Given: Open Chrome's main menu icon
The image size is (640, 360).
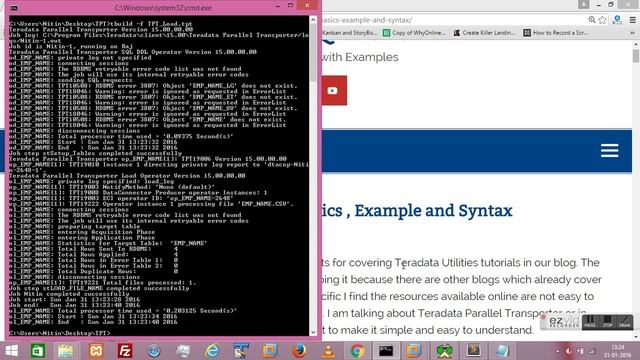Looking at the screenshot, I should coord(632,20).
